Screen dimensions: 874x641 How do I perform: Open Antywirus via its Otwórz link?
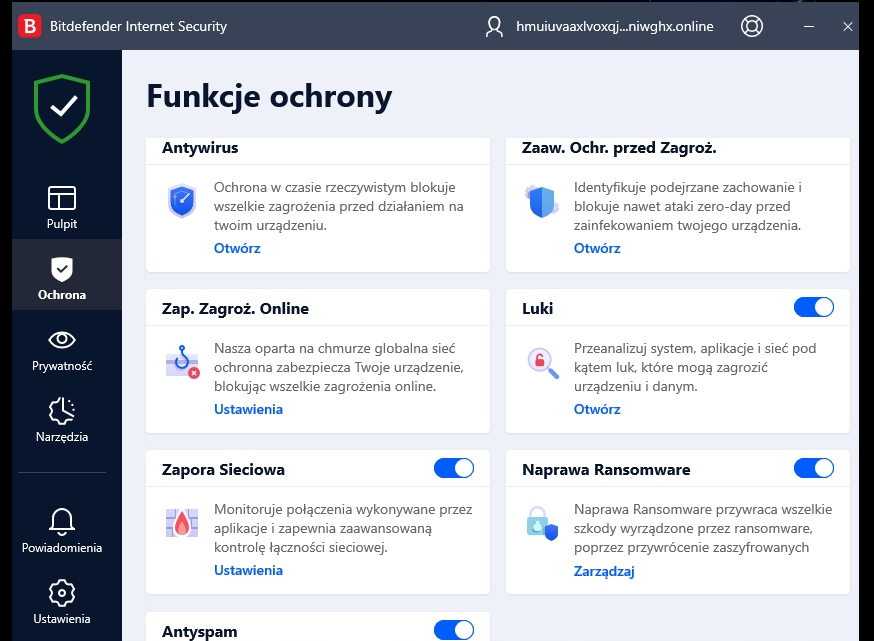[237, 248]
